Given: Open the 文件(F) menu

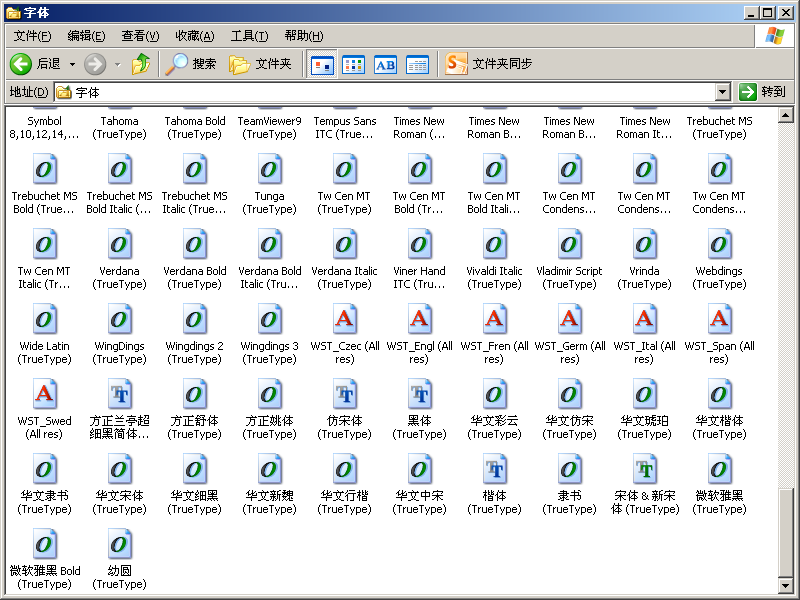Looking at the screenshot, I should click(x=32, y=36).
